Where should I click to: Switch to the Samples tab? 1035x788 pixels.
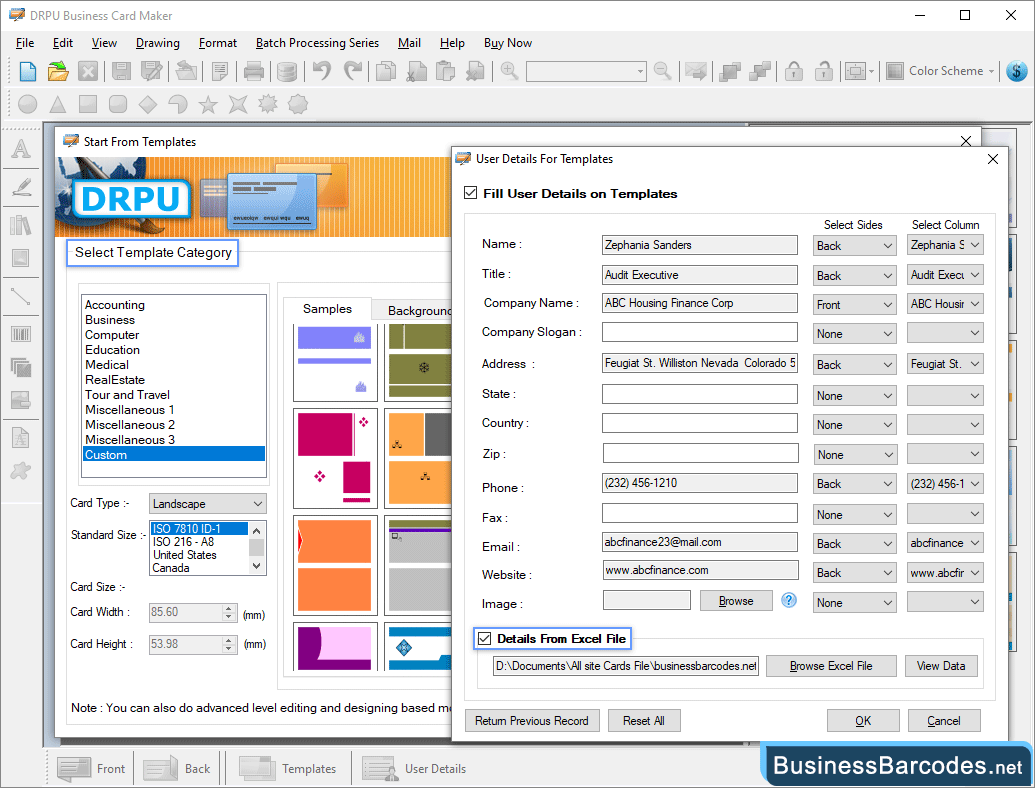pos(327,309)
